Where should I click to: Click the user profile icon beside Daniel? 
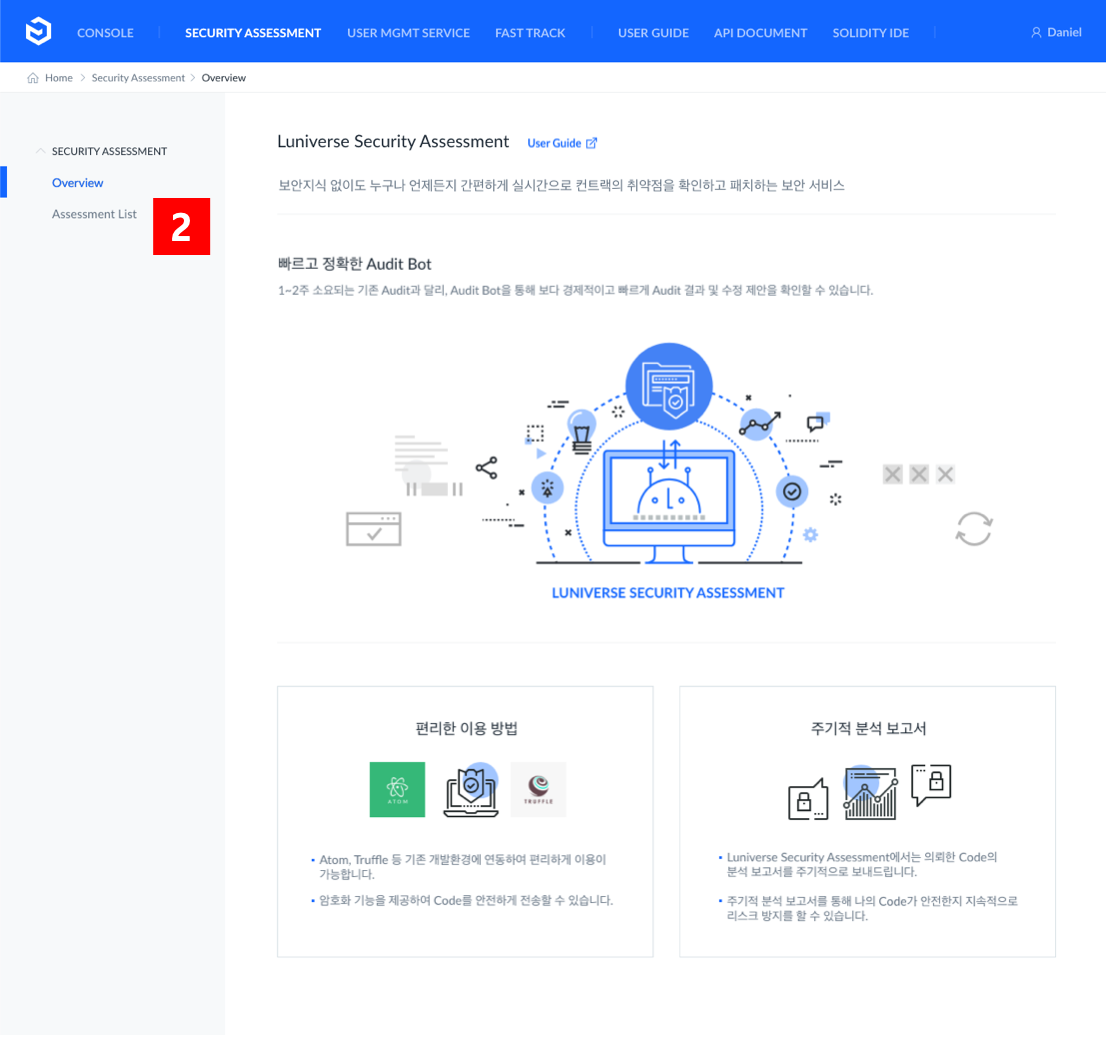1036,32
